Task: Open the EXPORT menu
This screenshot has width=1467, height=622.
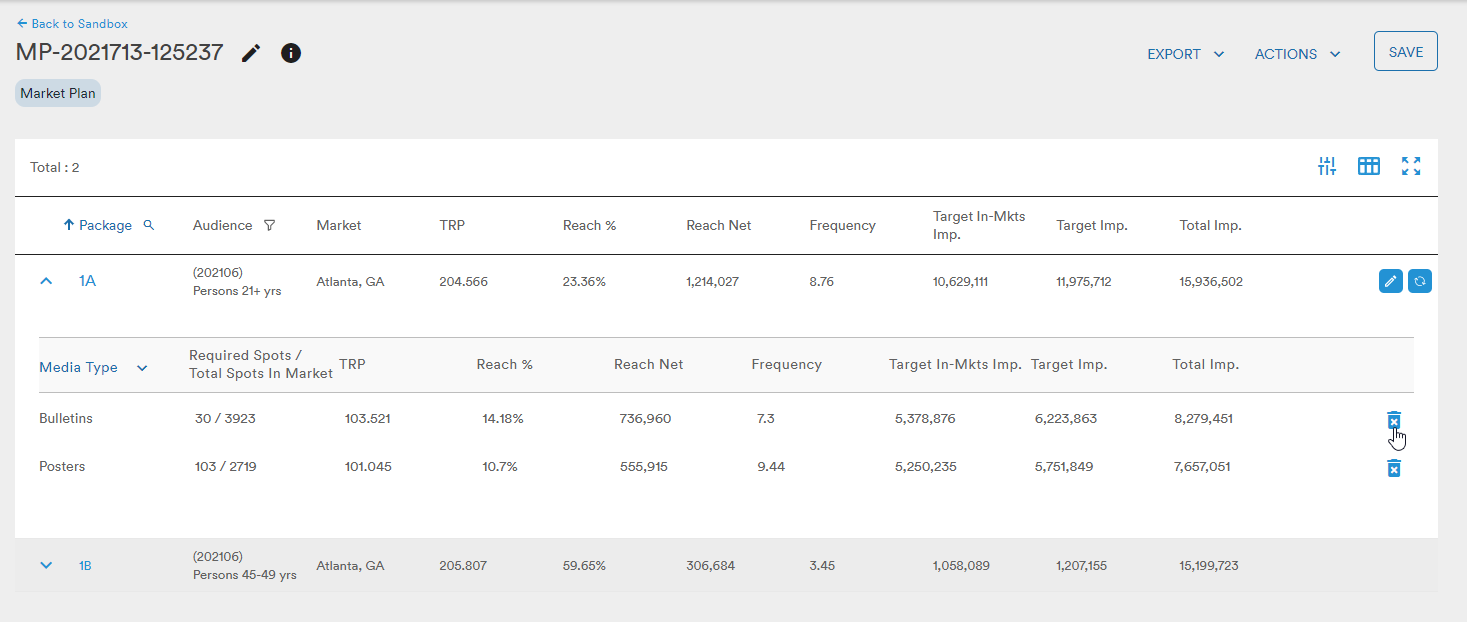Action: tap(1186, 54)
